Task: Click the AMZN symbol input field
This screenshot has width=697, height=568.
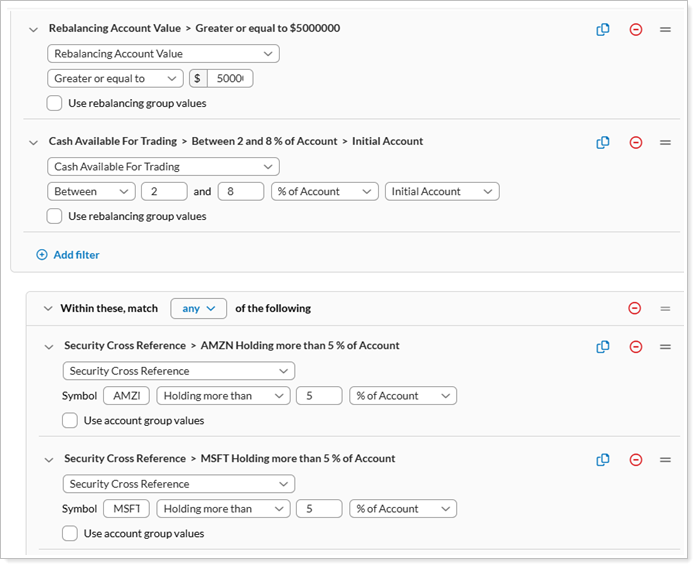Action: (x=126, y=396)
